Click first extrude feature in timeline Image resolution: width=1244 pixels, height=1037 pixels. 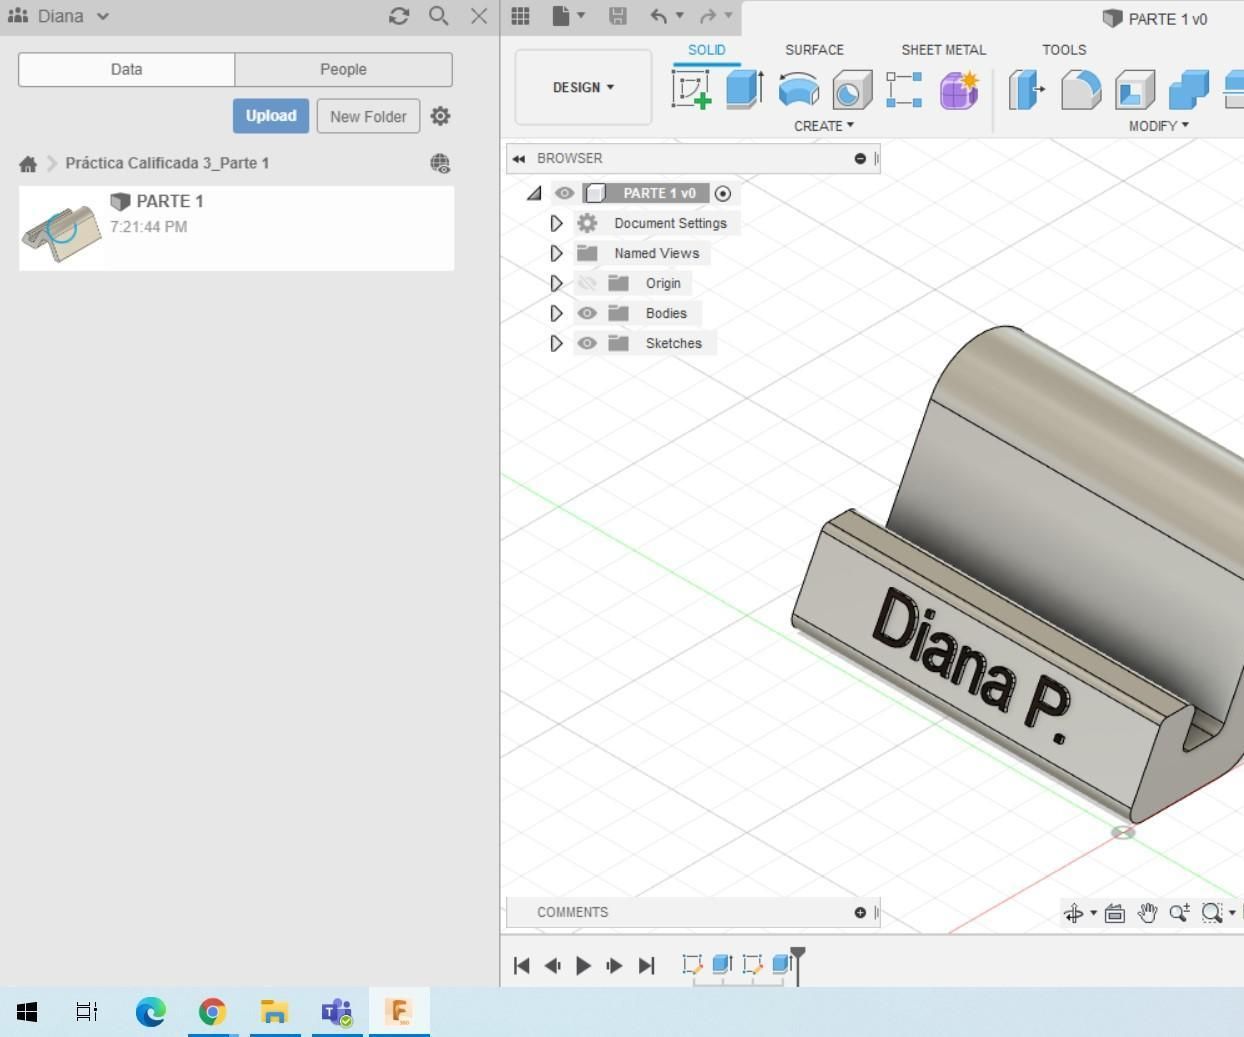coord(722,964)
